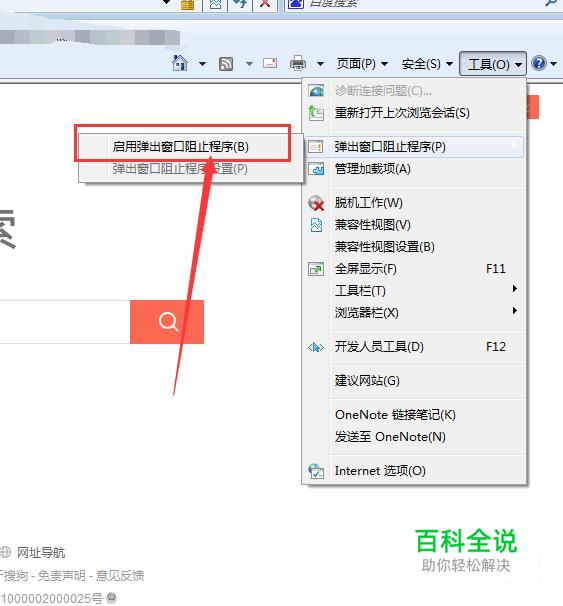Click the Print icon
The width and height of the screenshot is (563, 606).
coord(298,63)
